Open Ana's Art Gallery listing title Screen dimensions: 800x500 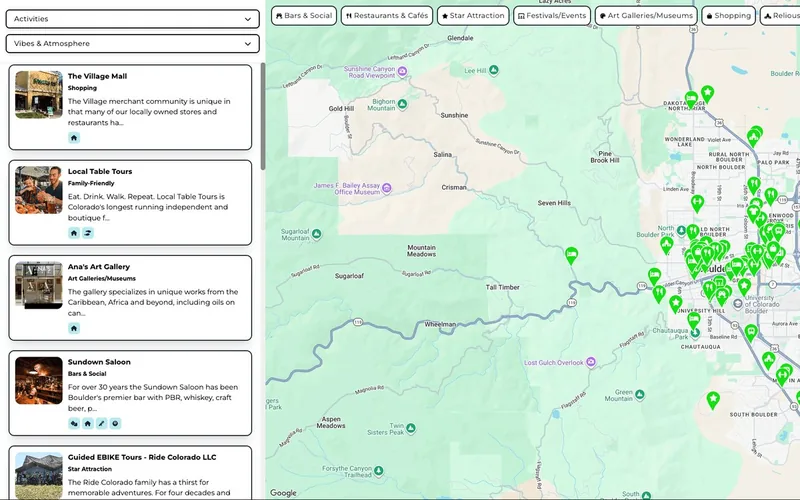pos(99,267)
